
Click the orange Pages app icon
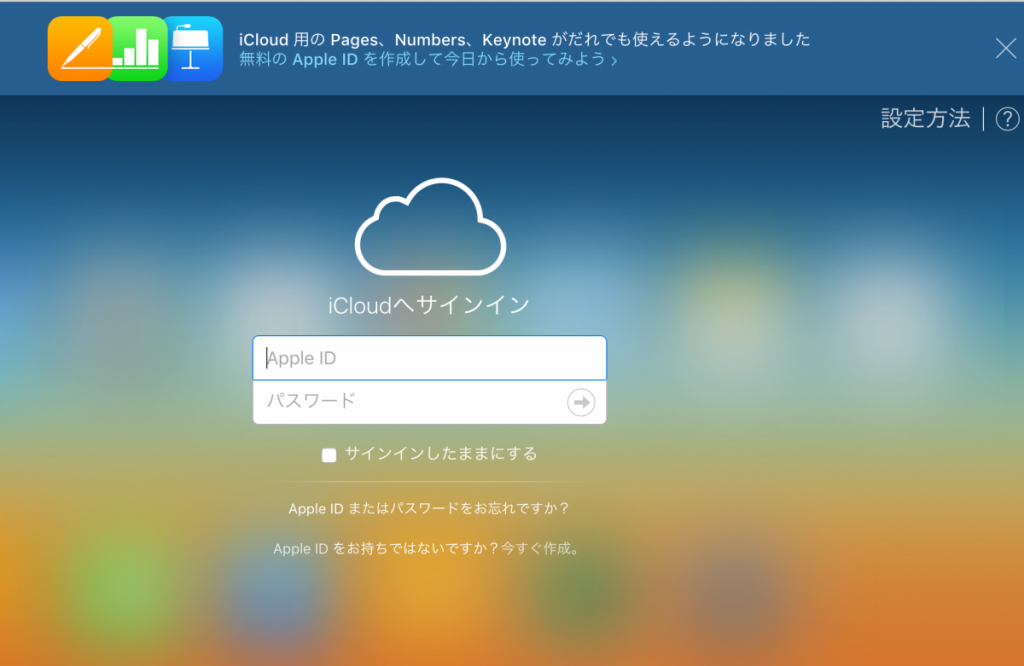point(80,48)
